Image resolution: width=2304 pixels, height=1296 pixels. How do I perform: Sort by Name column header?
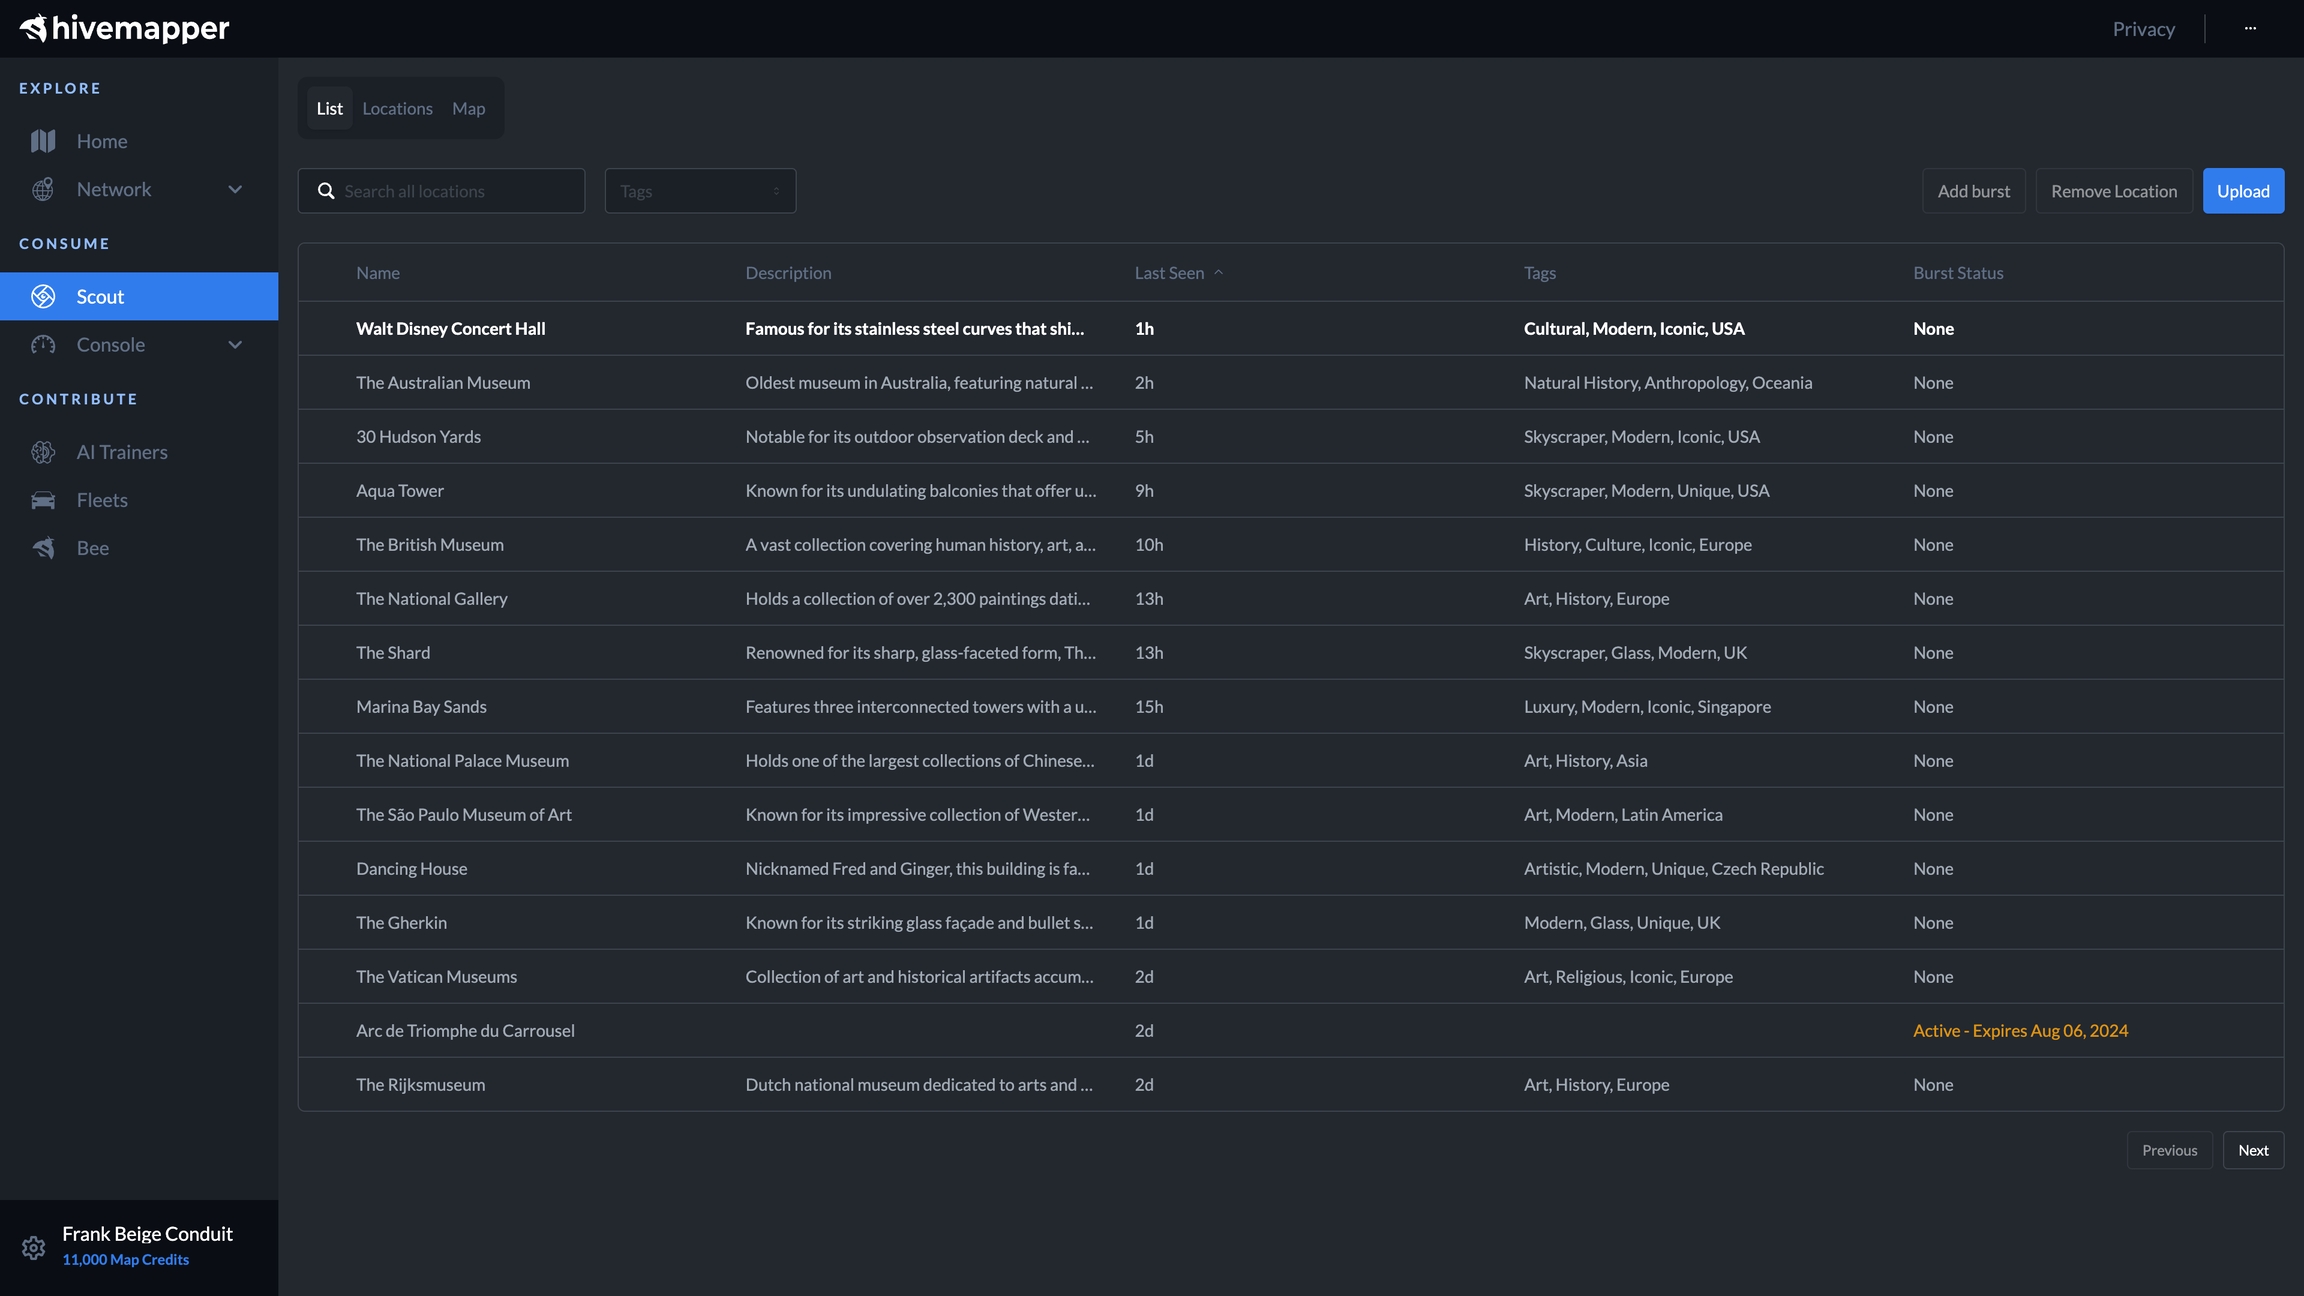coord(377,272)
